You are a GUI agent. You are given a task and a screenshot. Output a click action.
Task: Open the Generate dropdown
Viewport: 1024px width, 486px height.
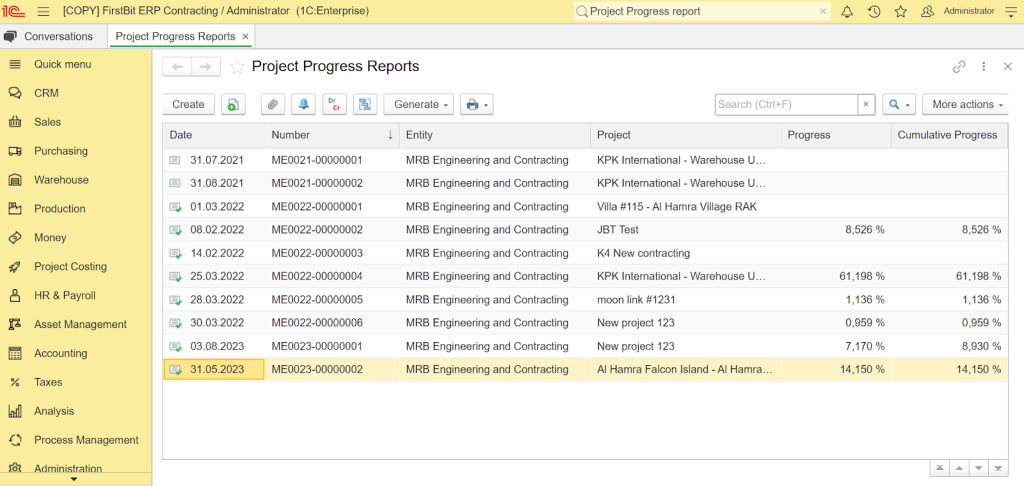pyautogui.click(x=419, y=105)
